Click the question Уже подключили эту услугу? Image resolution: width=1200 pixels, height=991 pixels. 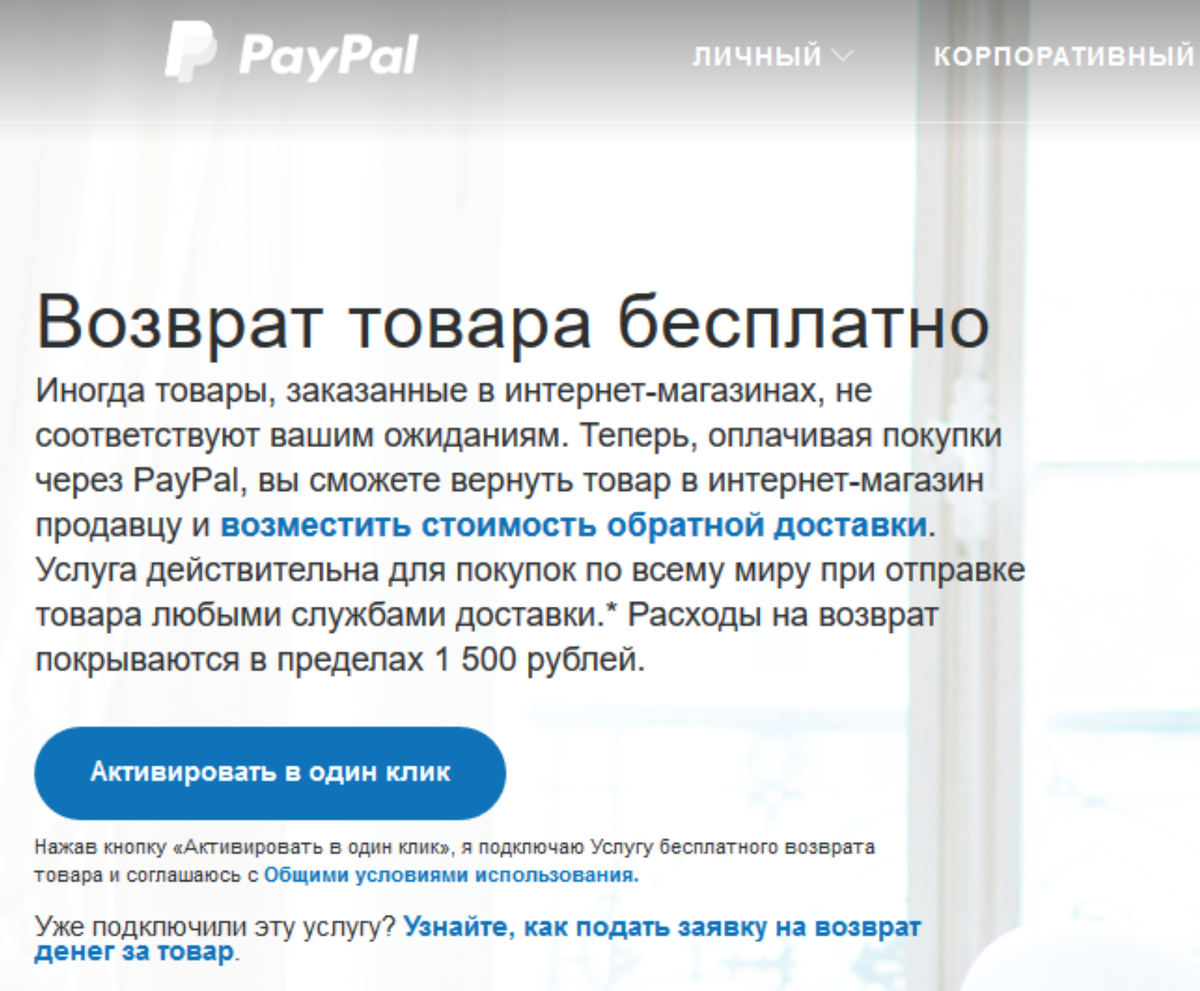tap(216, 927)
